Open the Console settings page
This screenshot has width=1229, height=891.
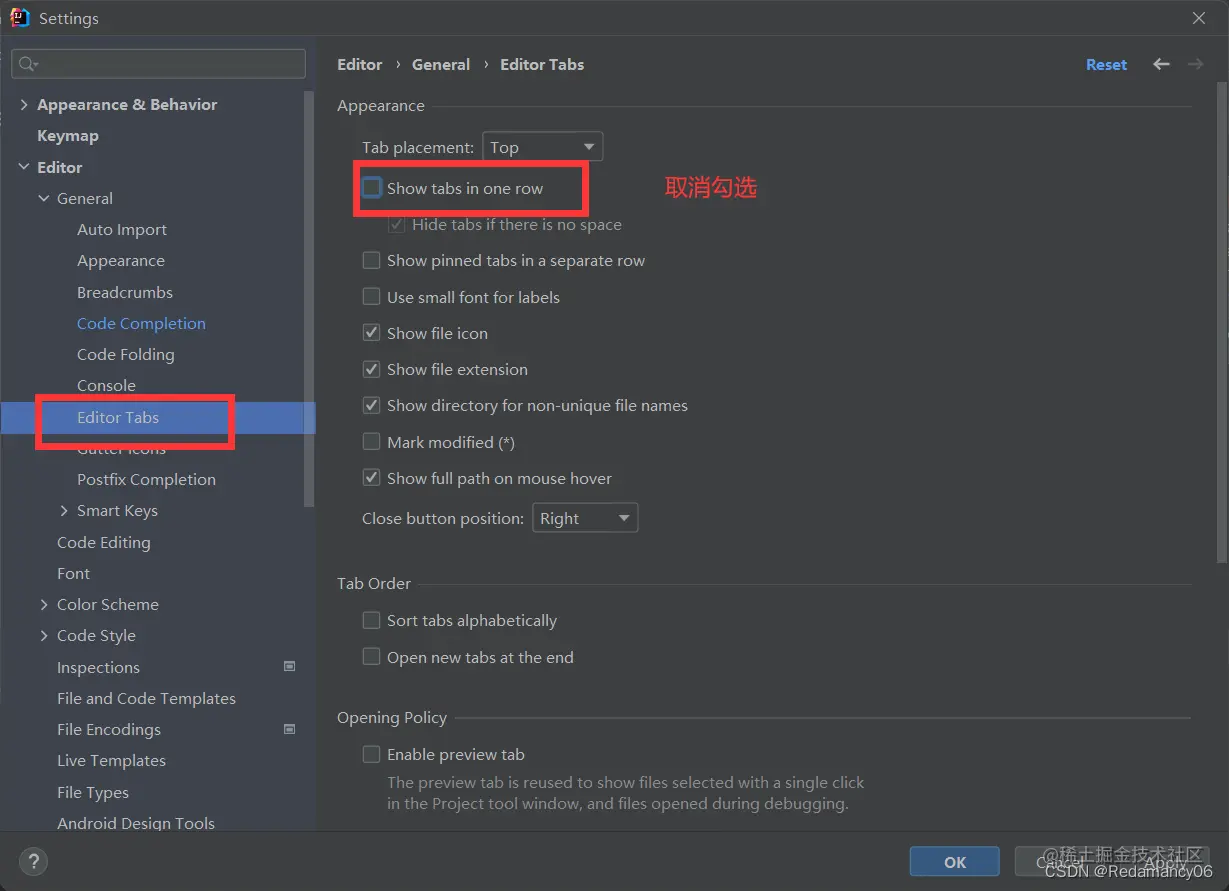pyautogui.click(x=106, y=385)
